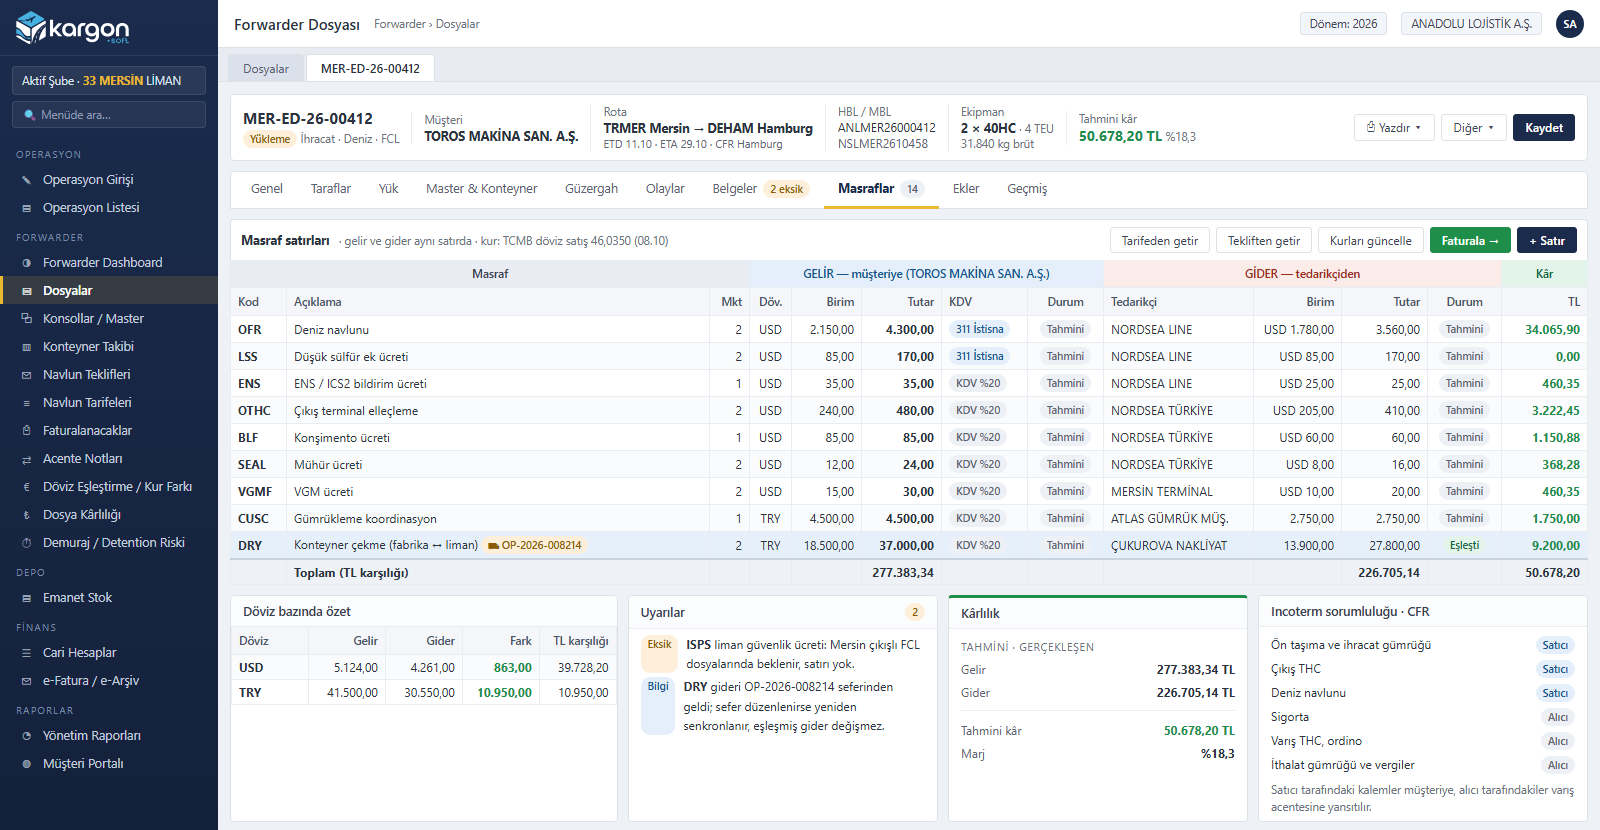Click the euro icon beside Döviz Eşleştirme
Viewport: 1600px width, 830px height.
(27, 487)
